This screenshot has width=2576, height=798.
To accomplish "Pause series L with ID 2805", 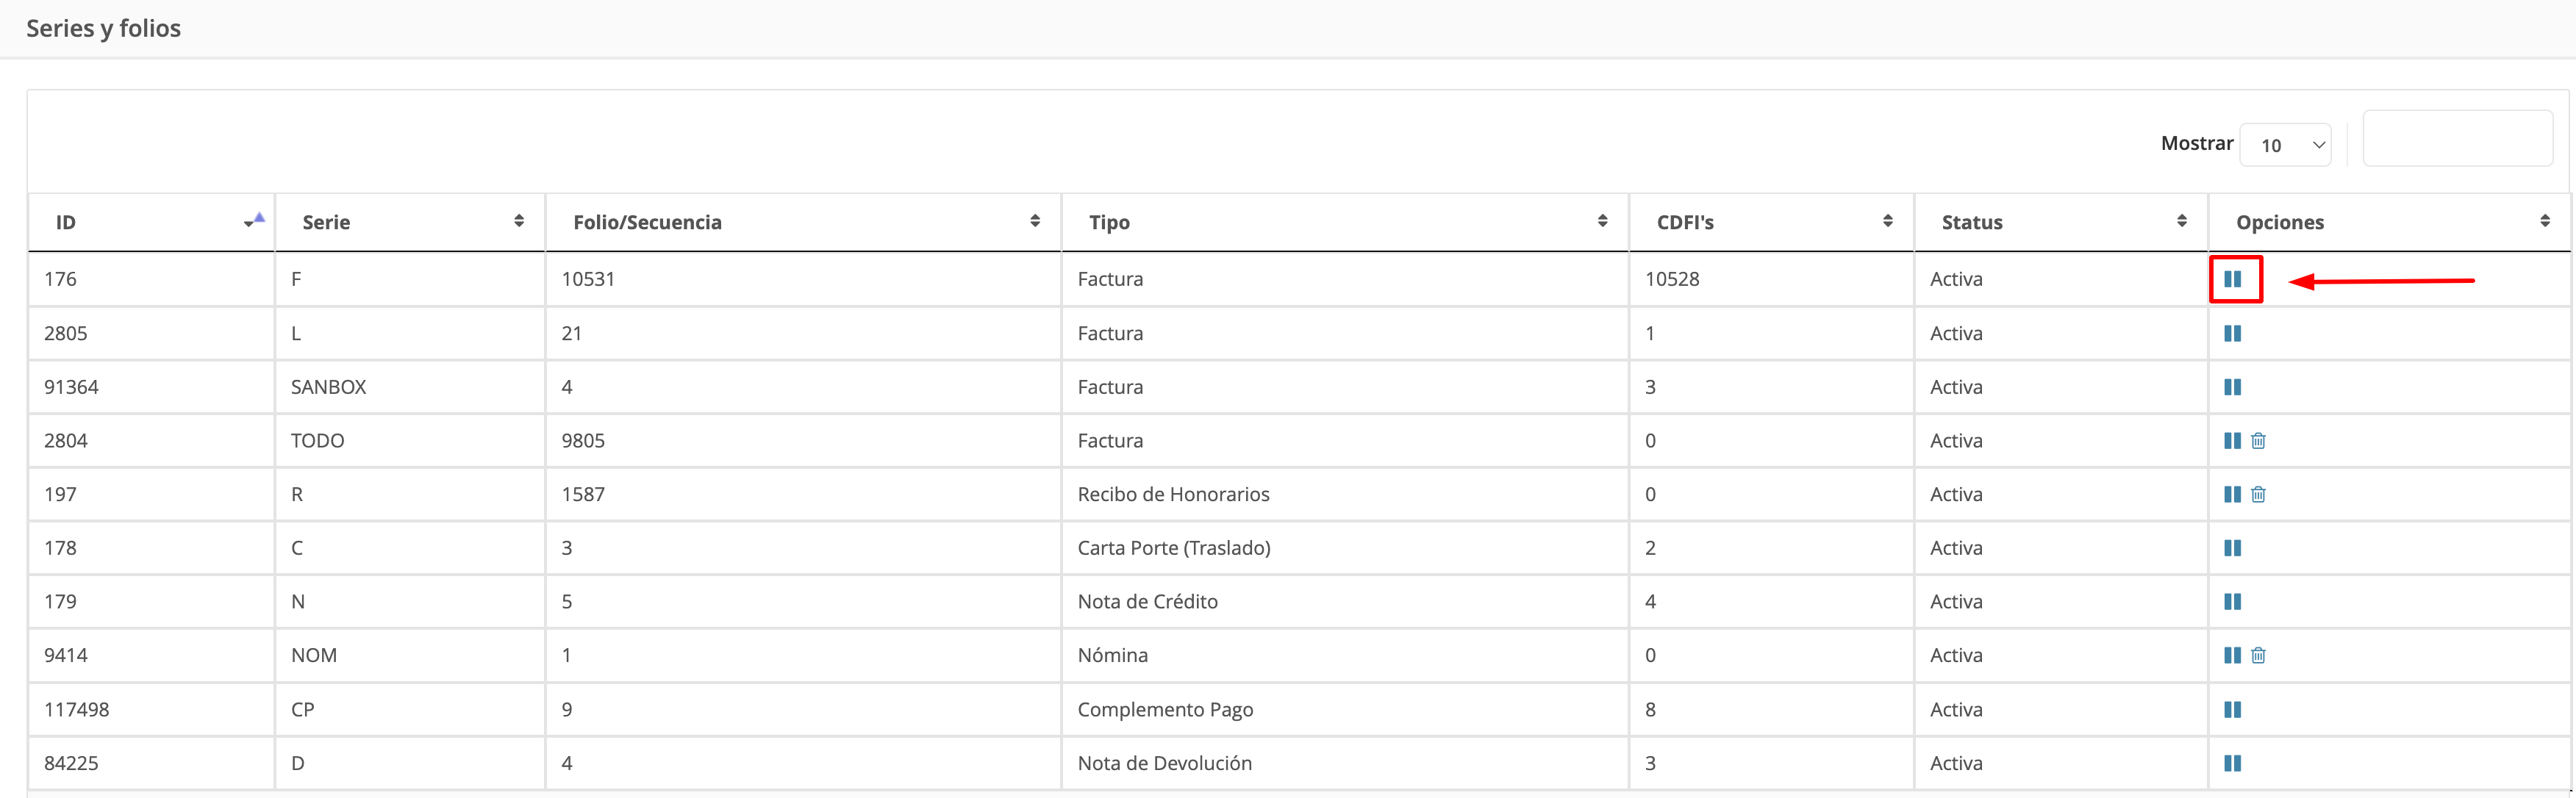I will click(x=2232, y=333).
